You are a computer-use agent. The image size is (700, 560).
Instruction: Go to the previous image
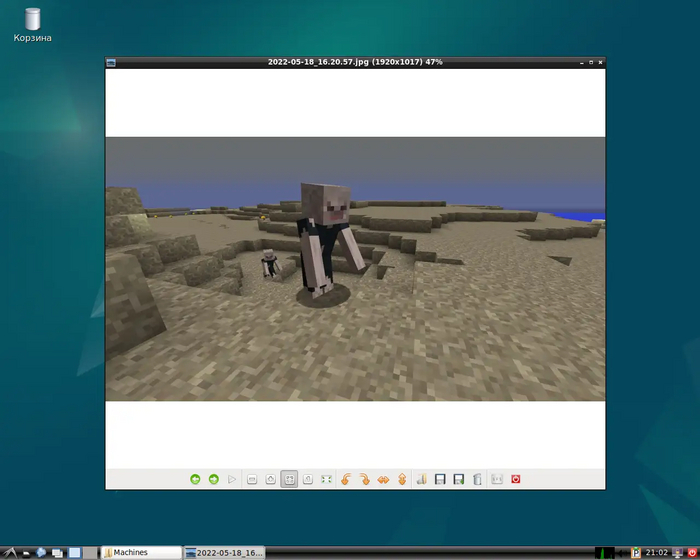point(195,479)
